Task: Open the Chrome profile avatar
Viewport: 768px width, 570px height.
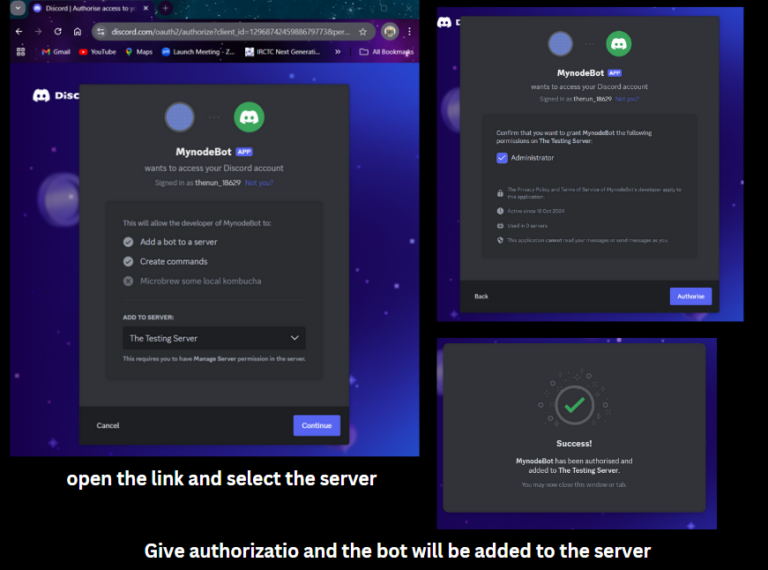Action: 390,32
